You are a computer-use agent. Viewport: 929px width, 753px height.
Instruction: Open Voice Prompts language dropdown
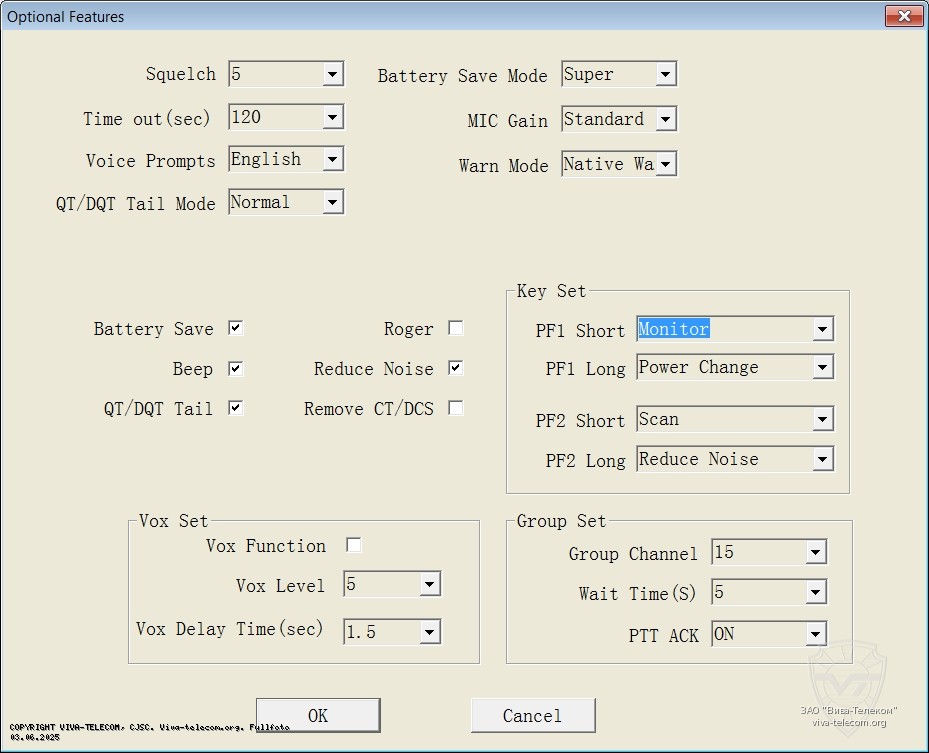coord(333,160)
